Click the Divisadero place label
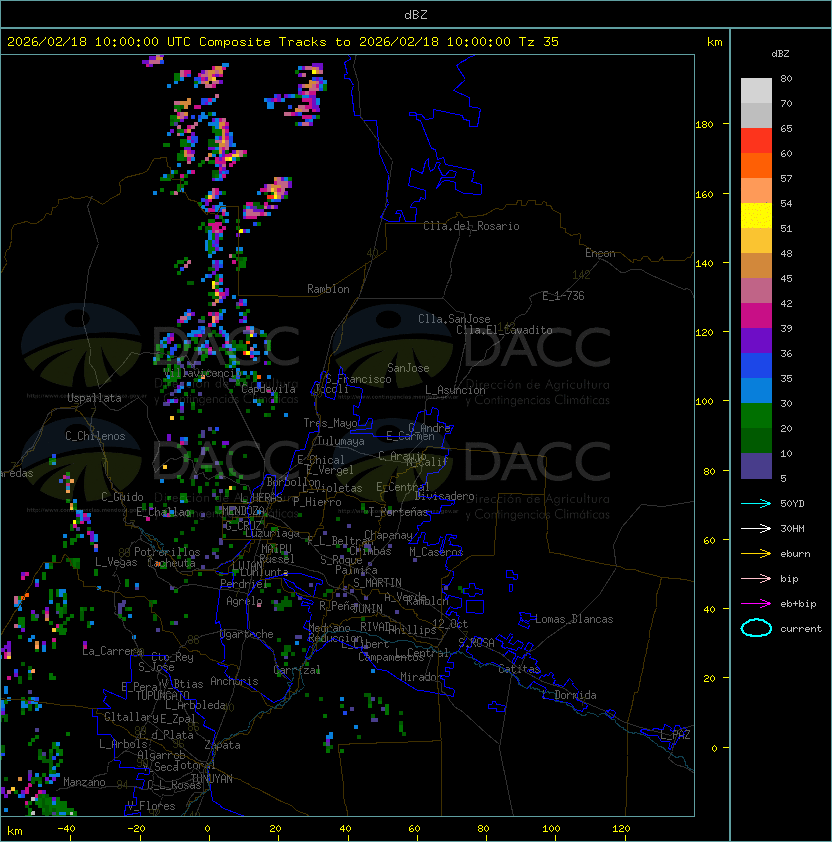The width and height of the screenshot is (832, 842). (x=444, y=496)
